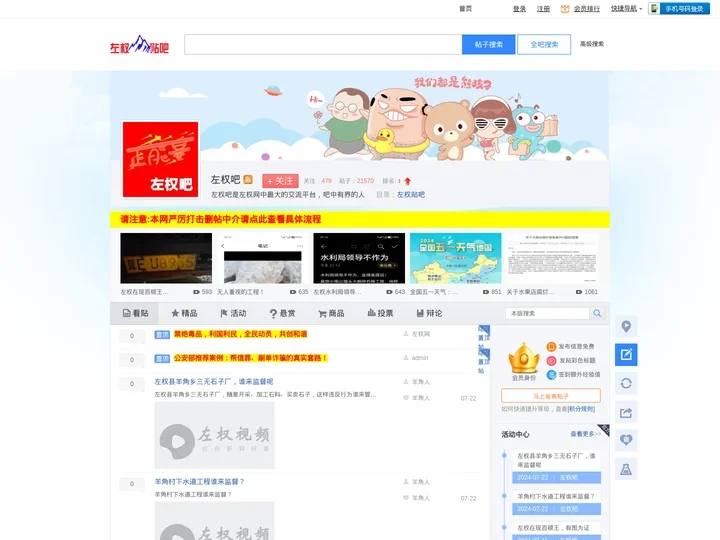Open the location pin sidebar icon
The width and height of the screenshot is (720, 540).
[626, 326]
